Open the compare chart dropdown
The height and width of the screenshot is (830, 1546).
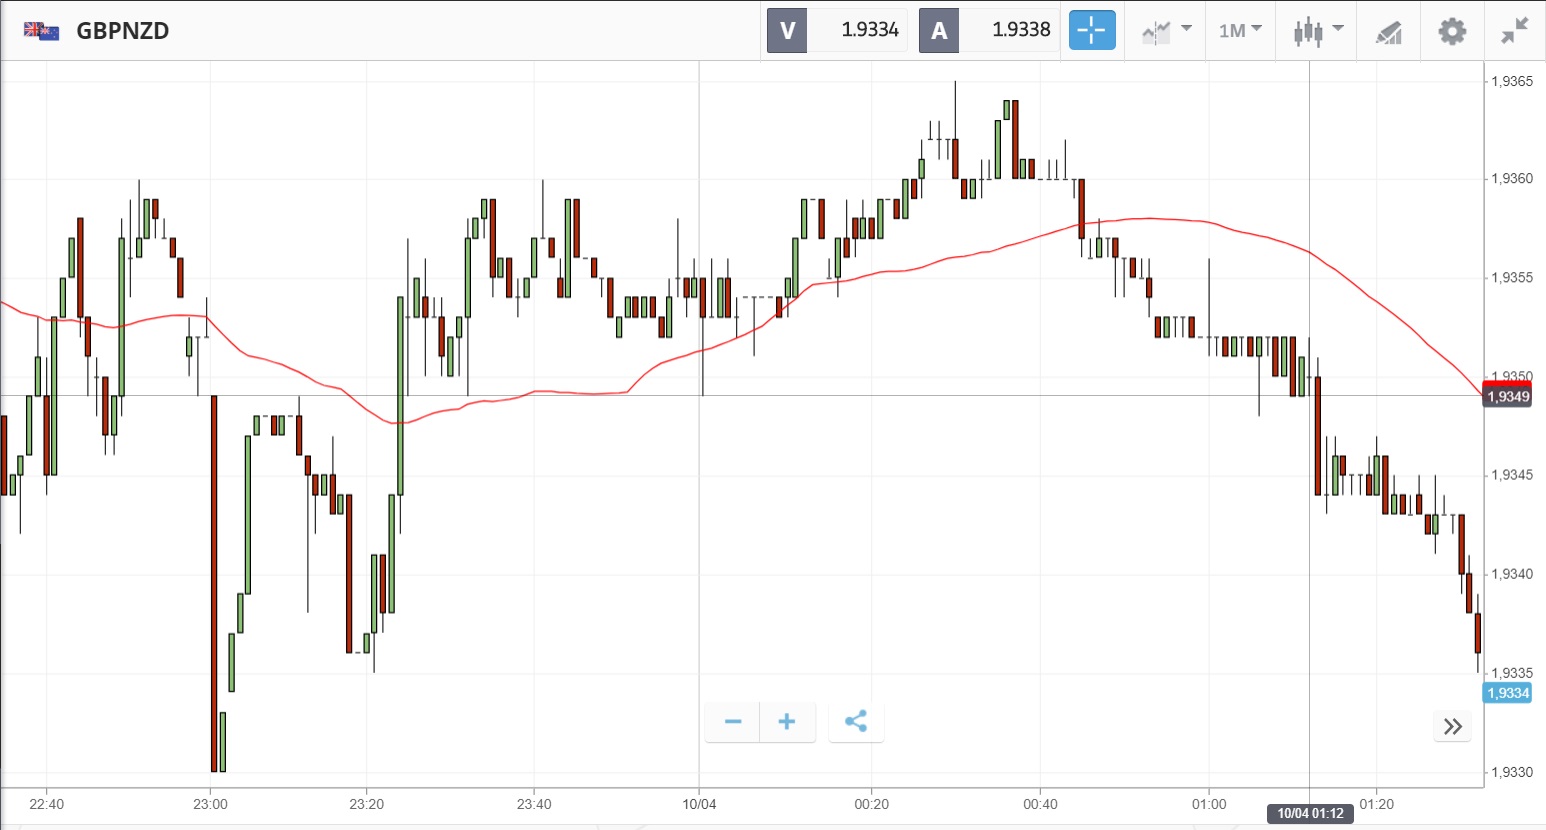[x=1166, y=30]
